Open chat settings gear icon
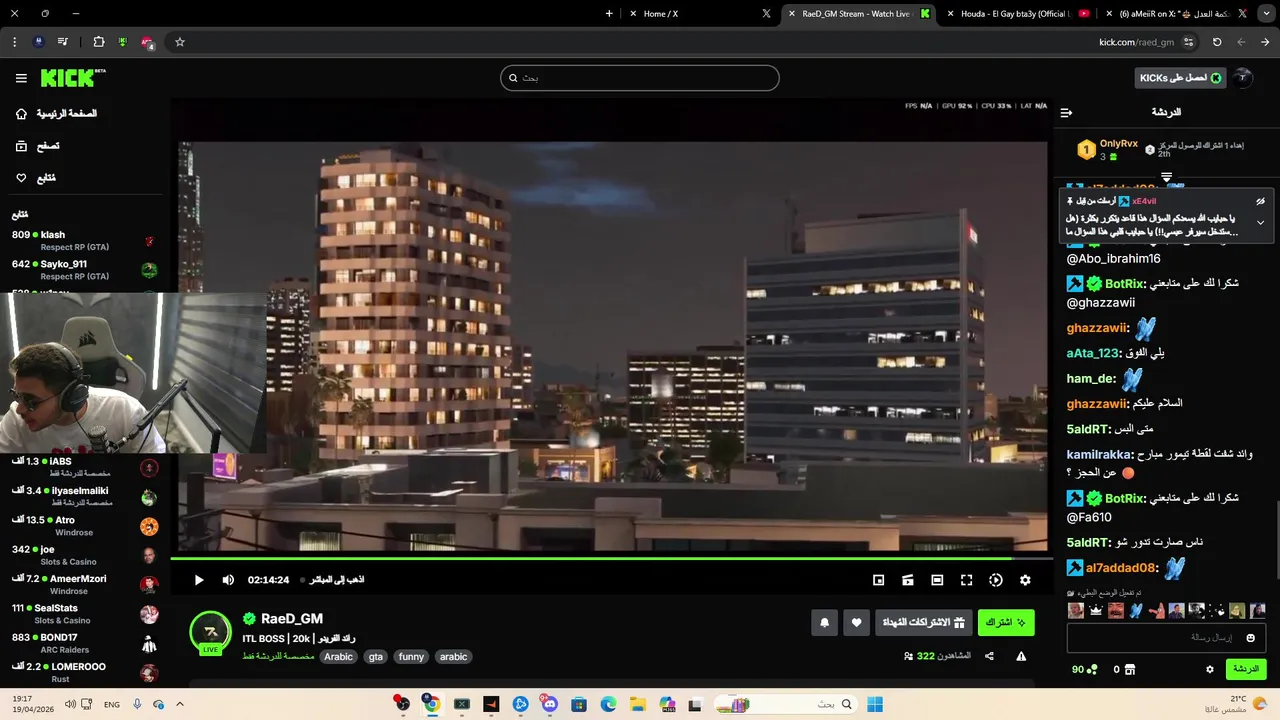Screen dimensions: 1280x720 [x=1209, y=669]
